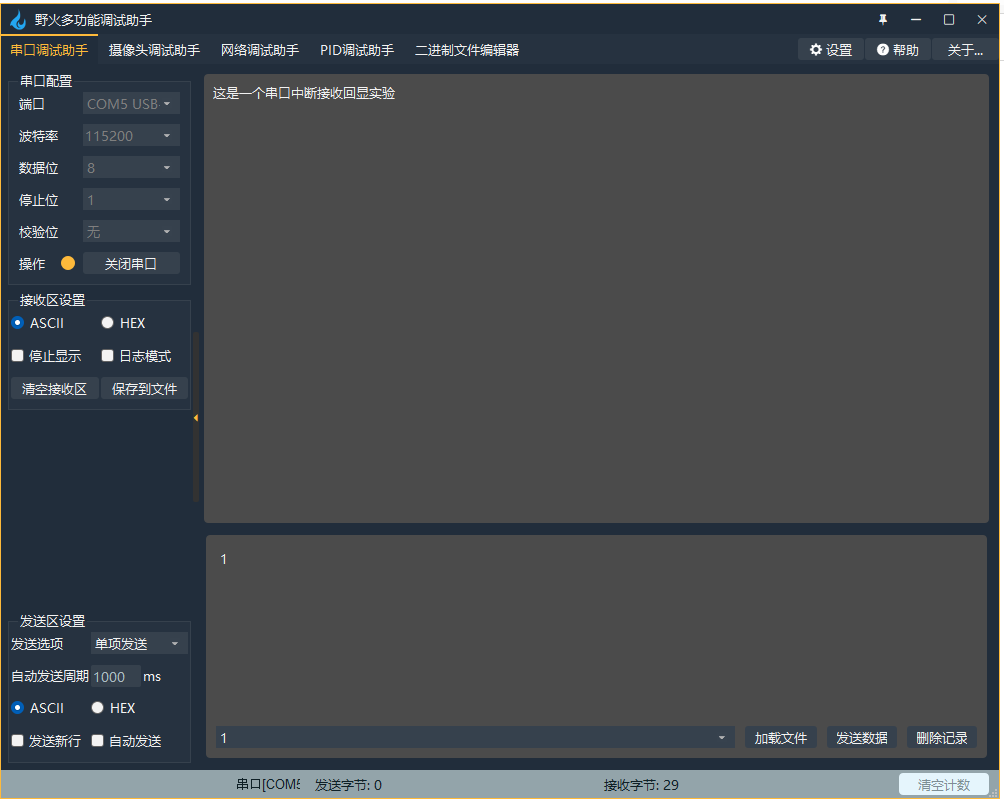This screenshot has height=799, width=1004.
Task: Pin the window using the pin icon
Action: coord(881,18)
